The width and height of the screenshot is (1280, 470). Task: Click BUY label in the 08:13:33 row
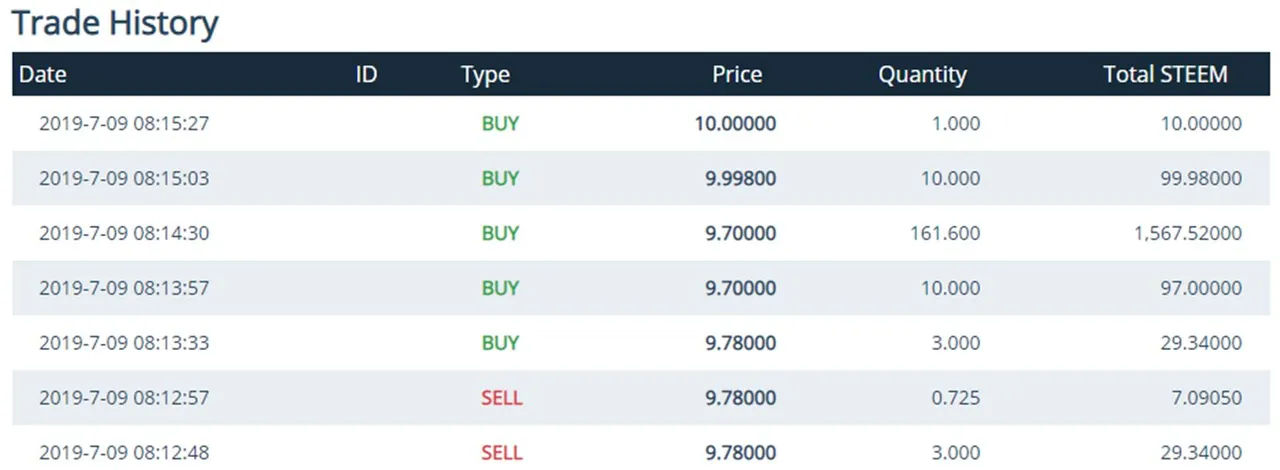pyautogui.click(x=500, y=343)
